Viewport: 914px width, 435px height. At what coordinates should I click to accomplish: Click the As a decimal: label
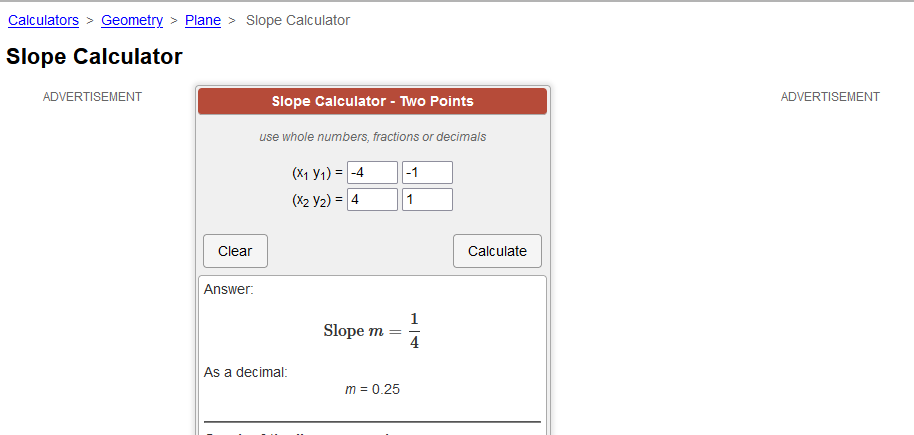click(x=245, y=372)
